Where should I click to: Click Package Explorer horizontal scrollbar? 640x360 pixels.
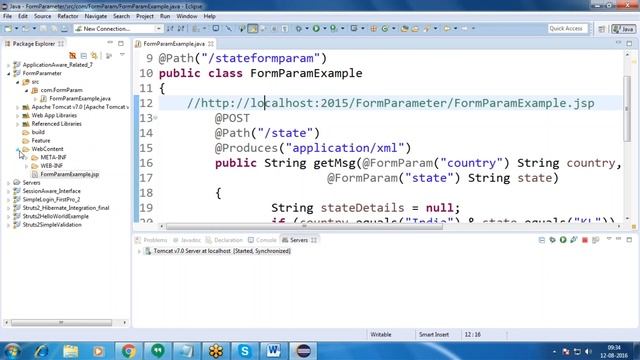[61, 322]
